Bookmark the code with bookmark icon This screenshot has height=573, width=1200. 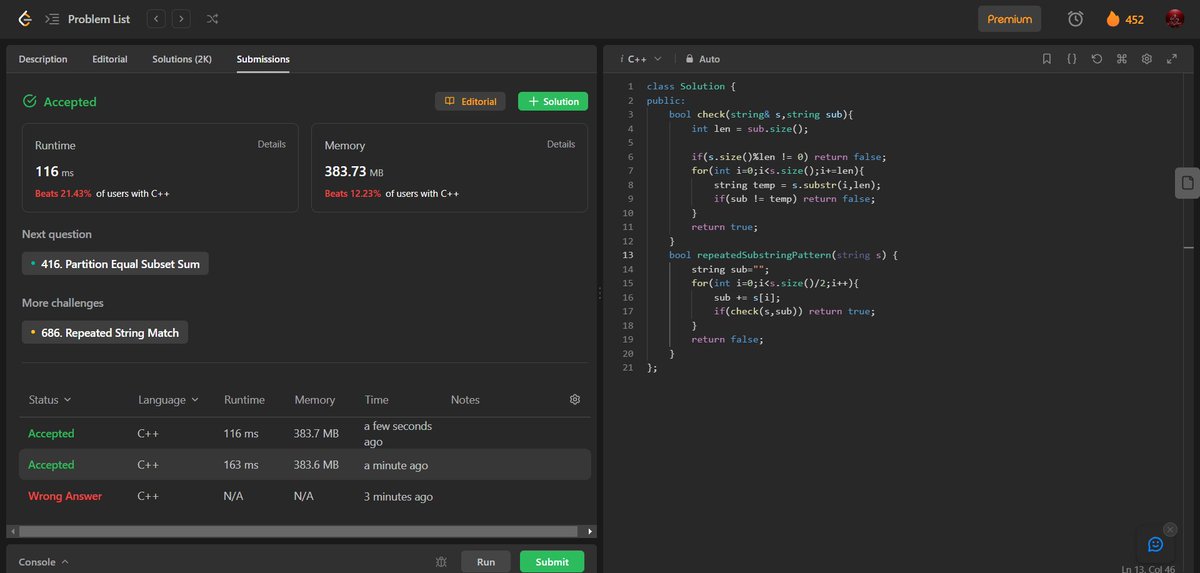click(x=1047, y=59)
